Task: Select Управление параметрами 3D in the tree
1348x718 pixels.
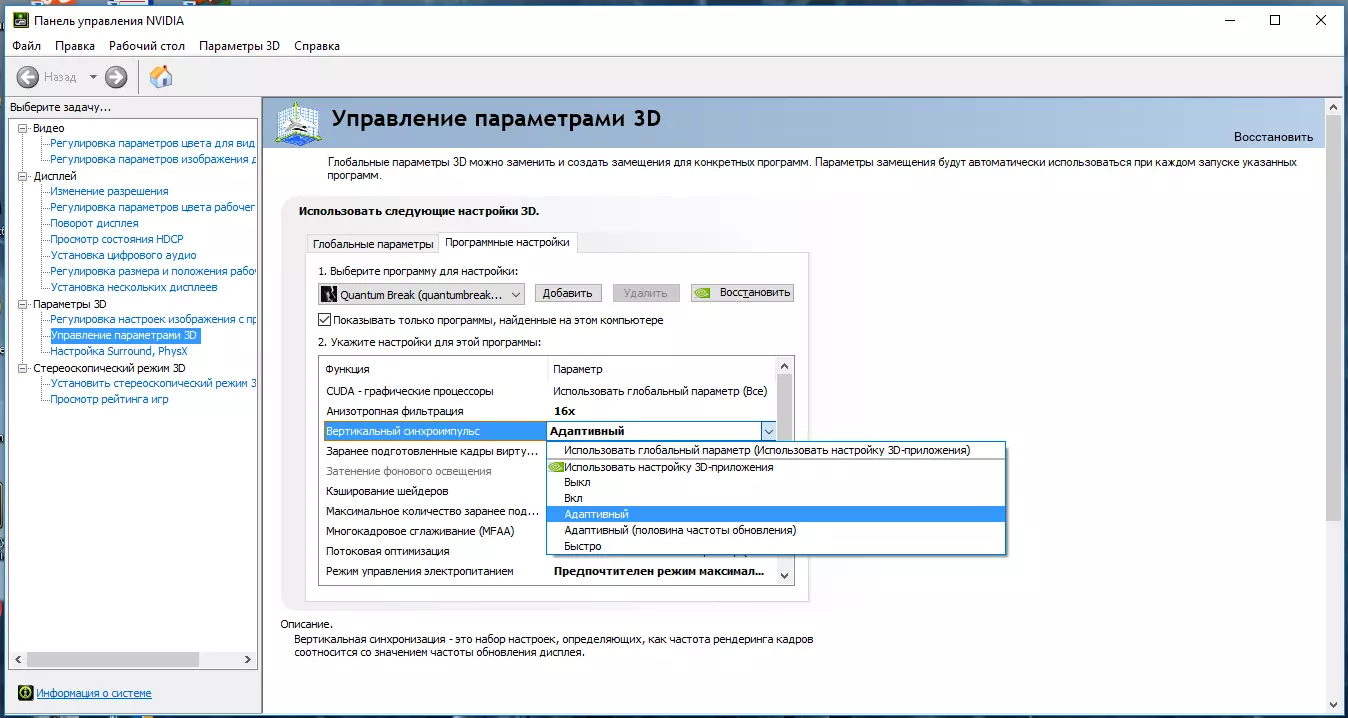Action: tap(124, 335)
